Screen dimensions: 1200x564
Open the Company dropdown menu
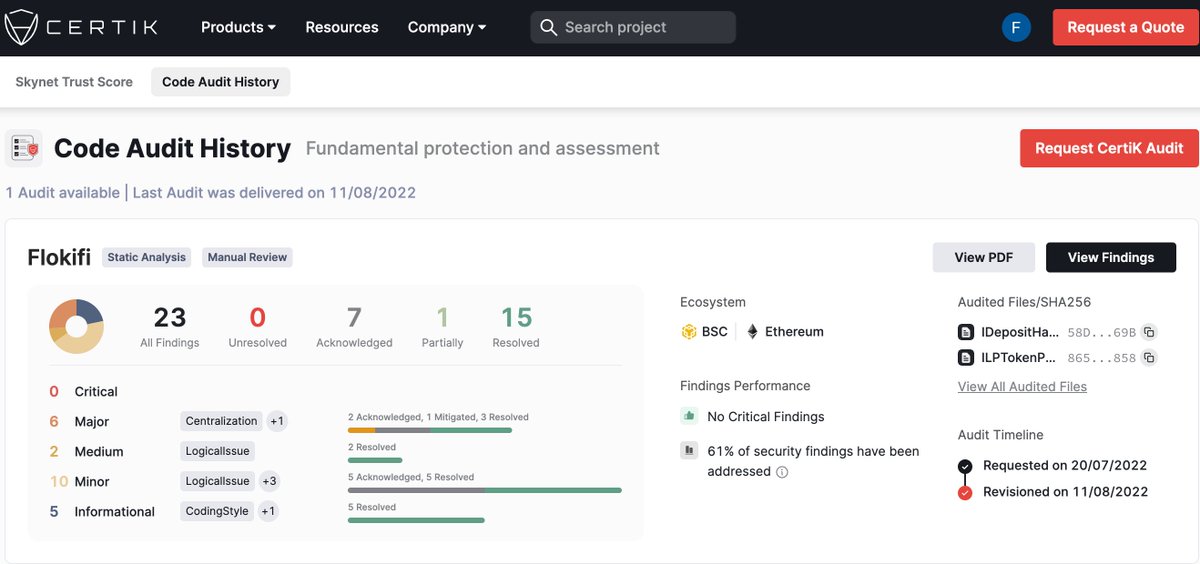coord(447,27)
